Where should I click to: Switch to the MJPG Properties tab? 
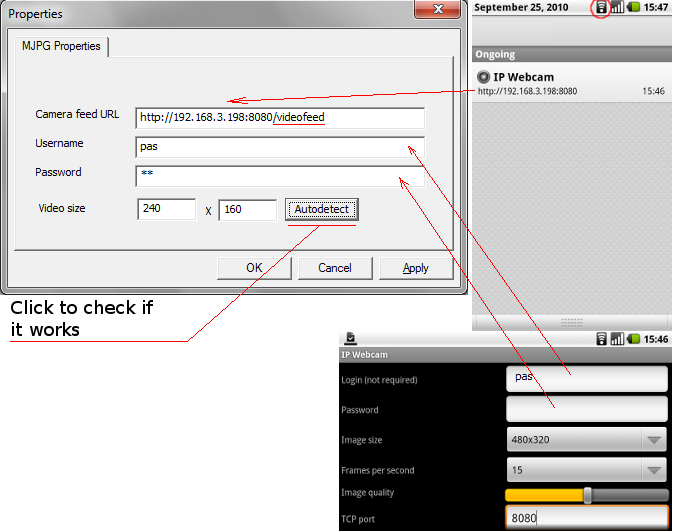[x=63, y=46]
